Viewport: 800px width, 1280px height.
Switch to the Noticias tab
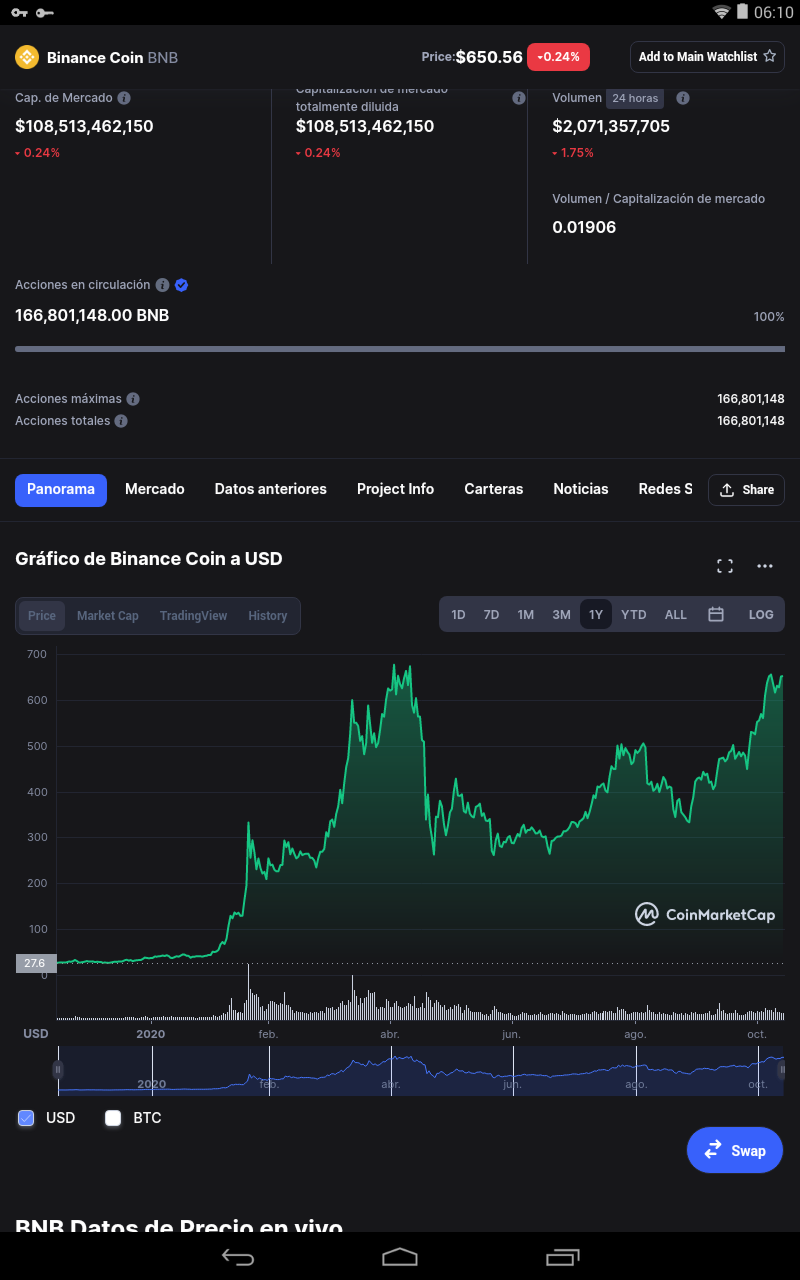pos(581,489)
